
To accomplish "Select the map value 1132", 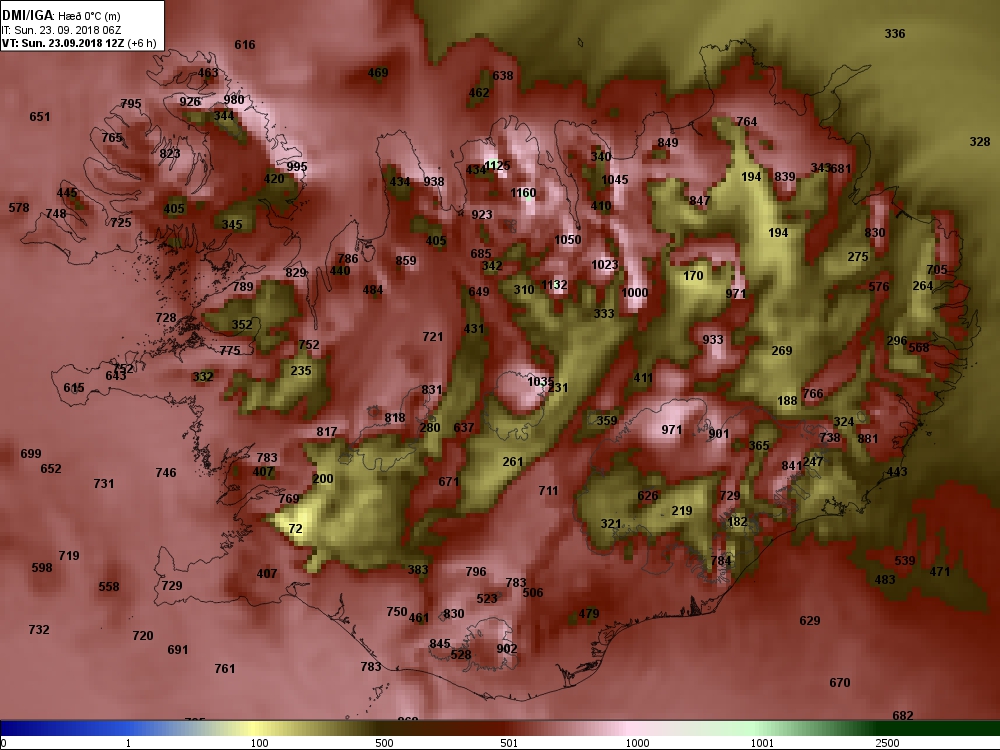I will (x=554, y=284).
